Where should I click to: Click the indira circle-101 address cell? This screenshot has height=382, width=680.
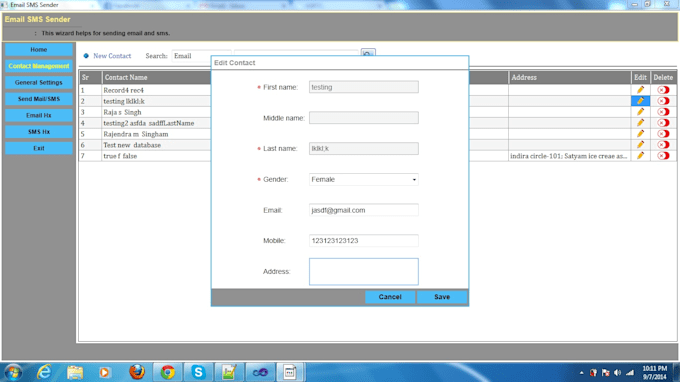[x=569, y=156]
